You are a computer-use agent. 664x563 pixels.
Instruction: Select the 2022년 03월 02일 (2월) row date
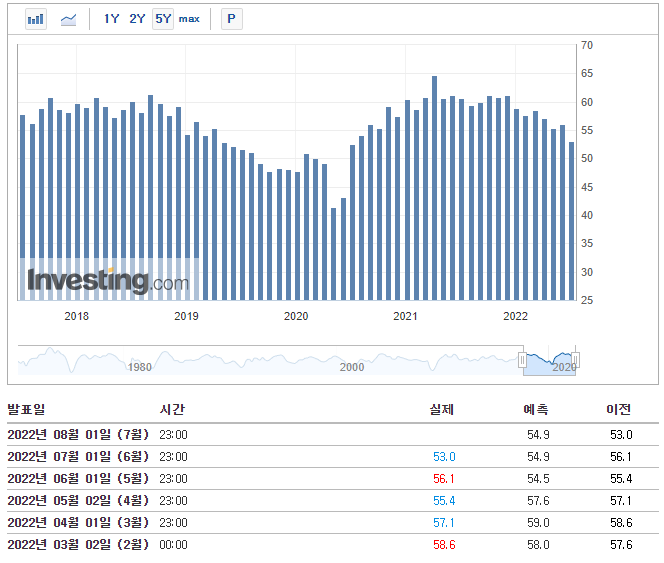click(x=78, y=545)
